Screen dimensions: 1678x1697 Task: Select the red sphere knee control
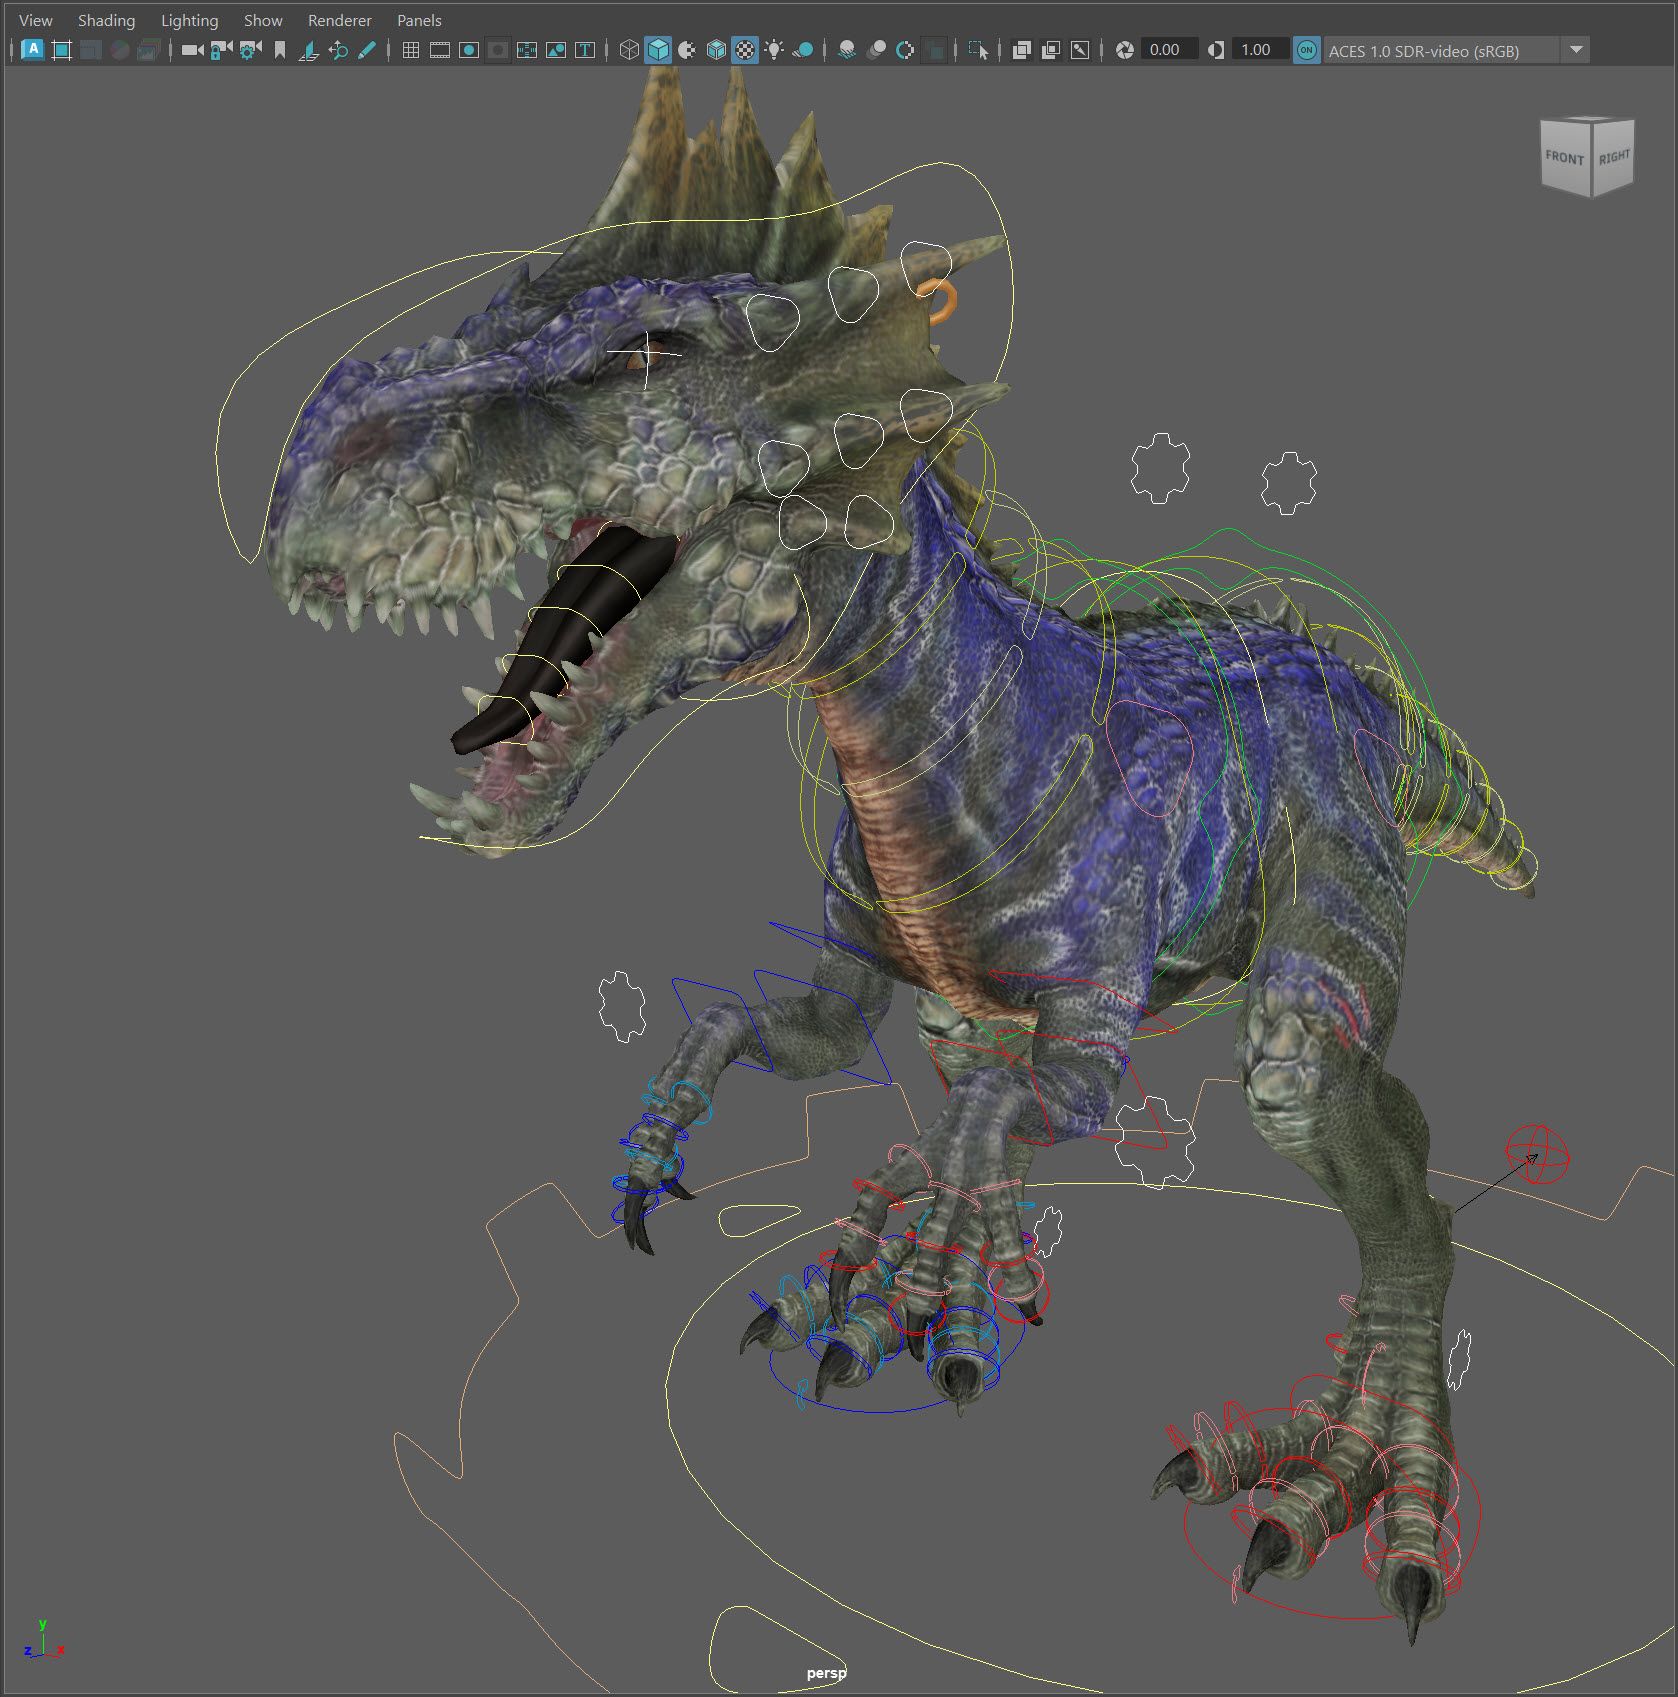(x=1538, y=1153)
